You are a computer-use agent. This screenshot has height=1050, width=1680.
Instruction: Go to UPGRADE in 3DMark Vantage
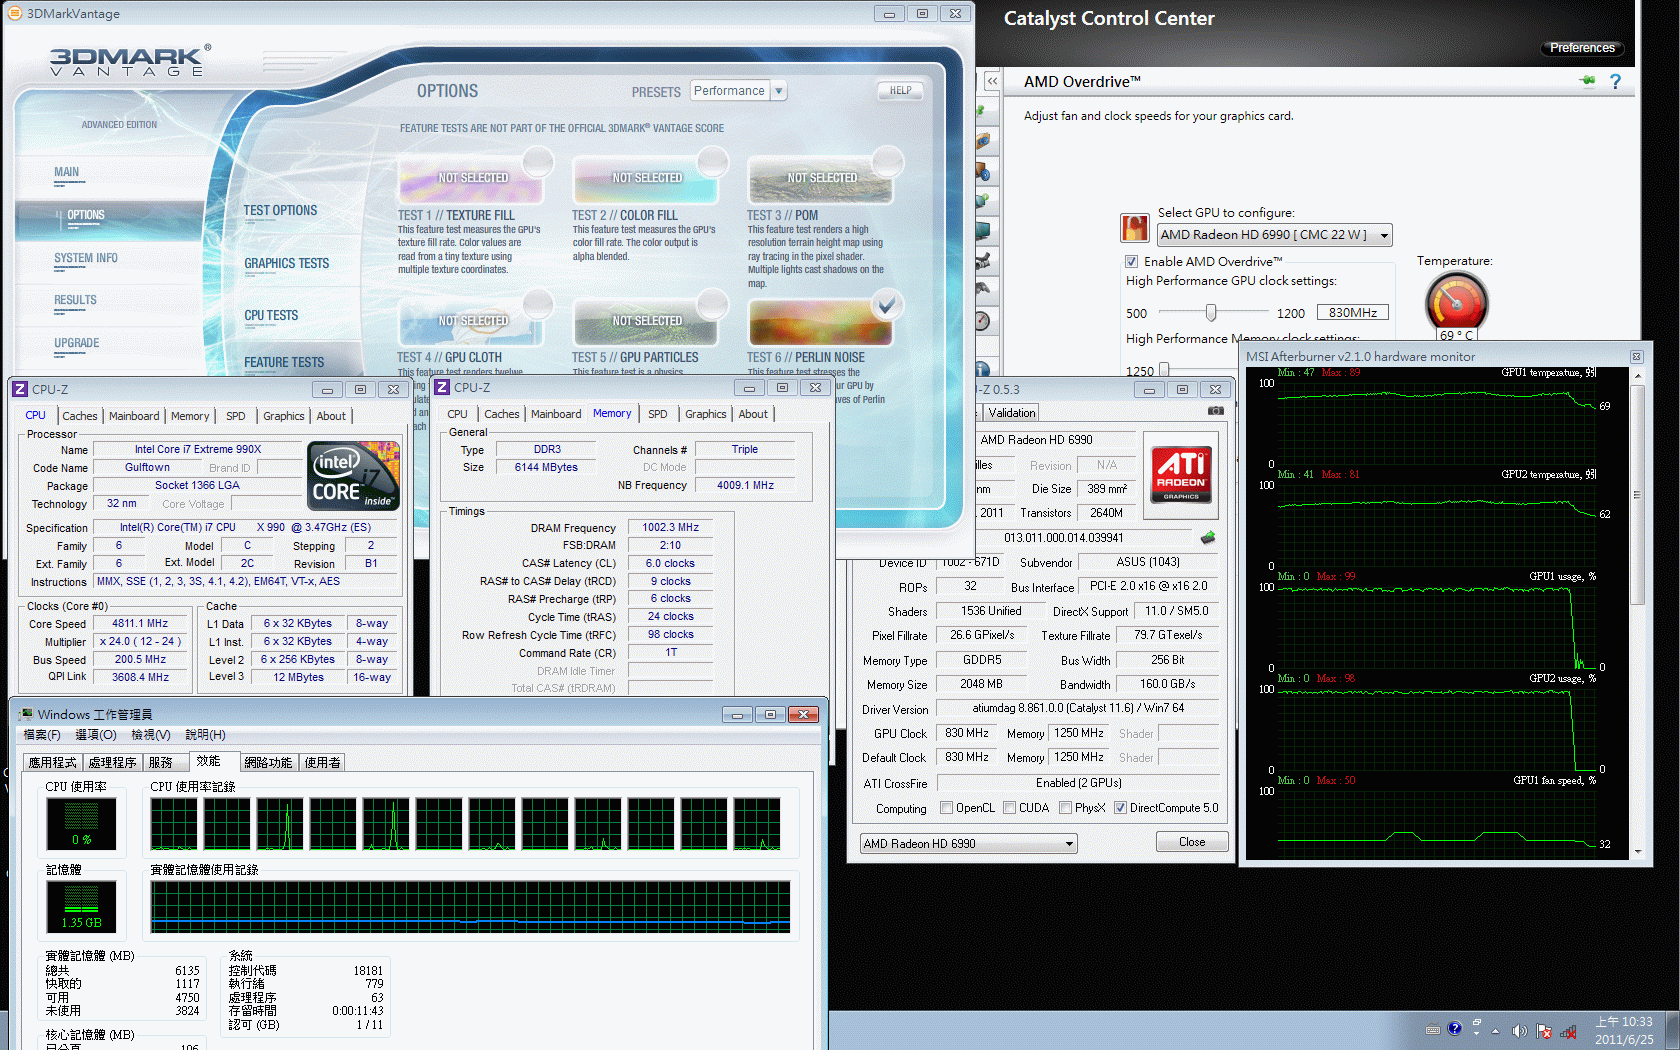tap(77, 343)
